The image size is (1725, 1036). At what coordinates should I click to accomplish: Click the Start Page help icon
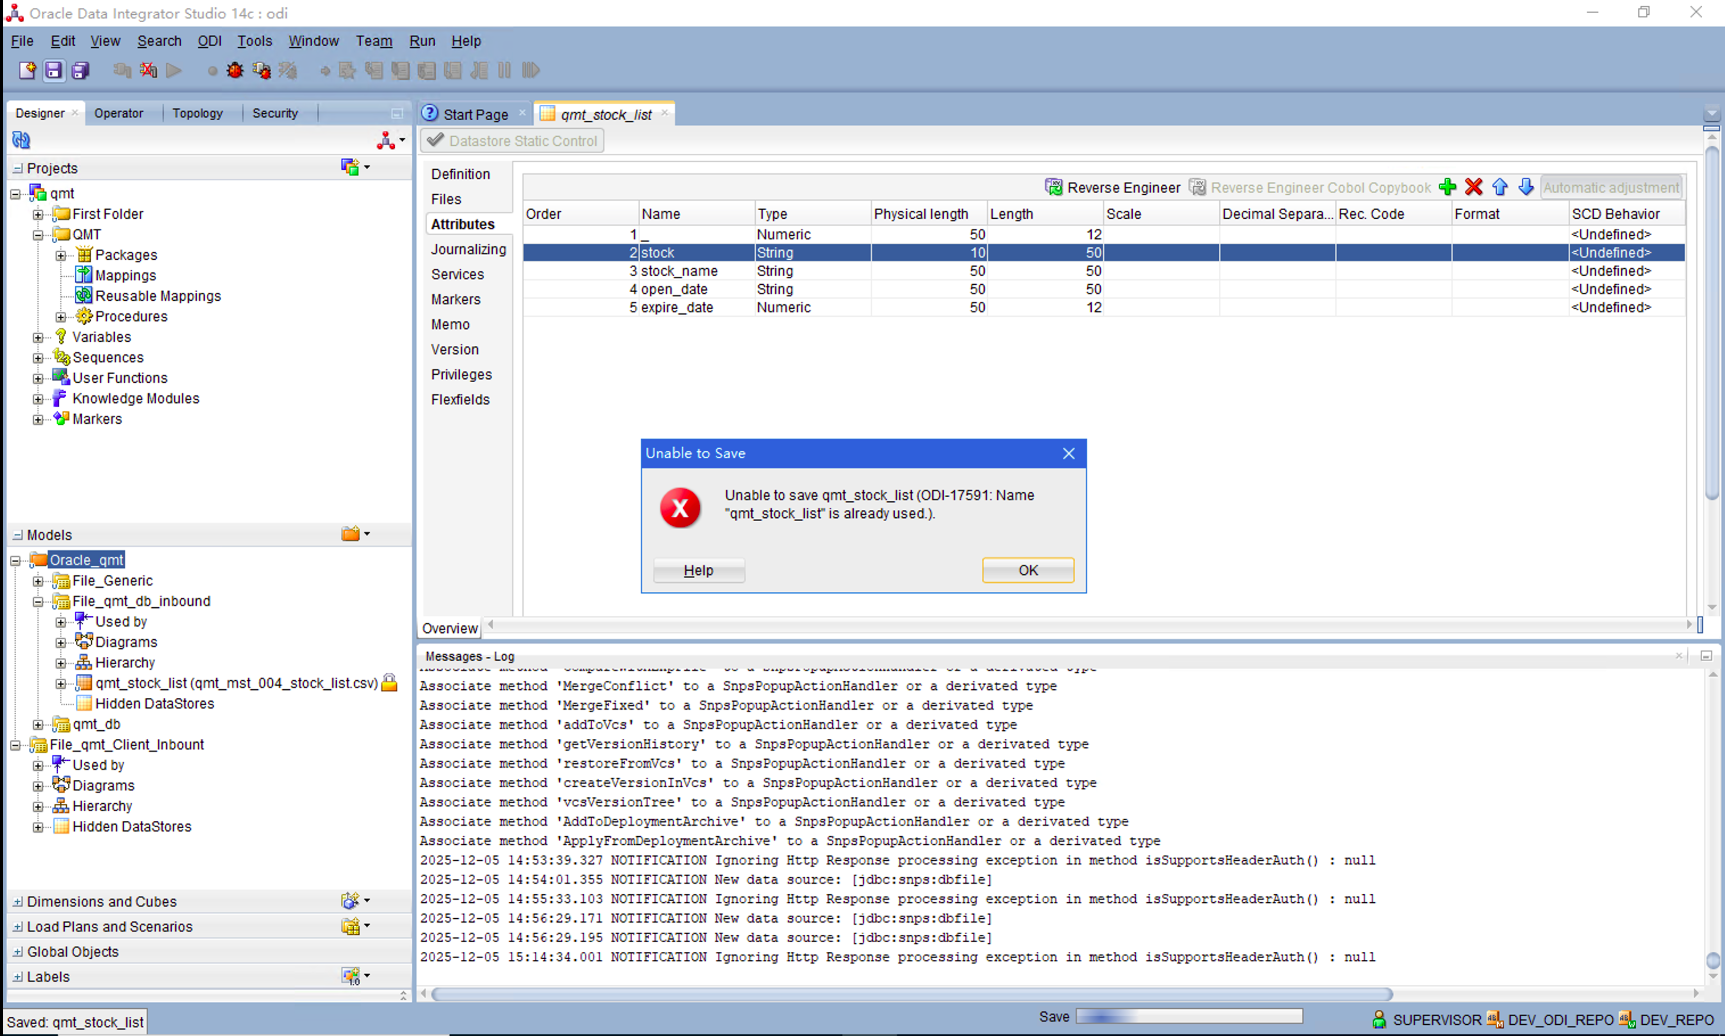[x=430, y=114]
